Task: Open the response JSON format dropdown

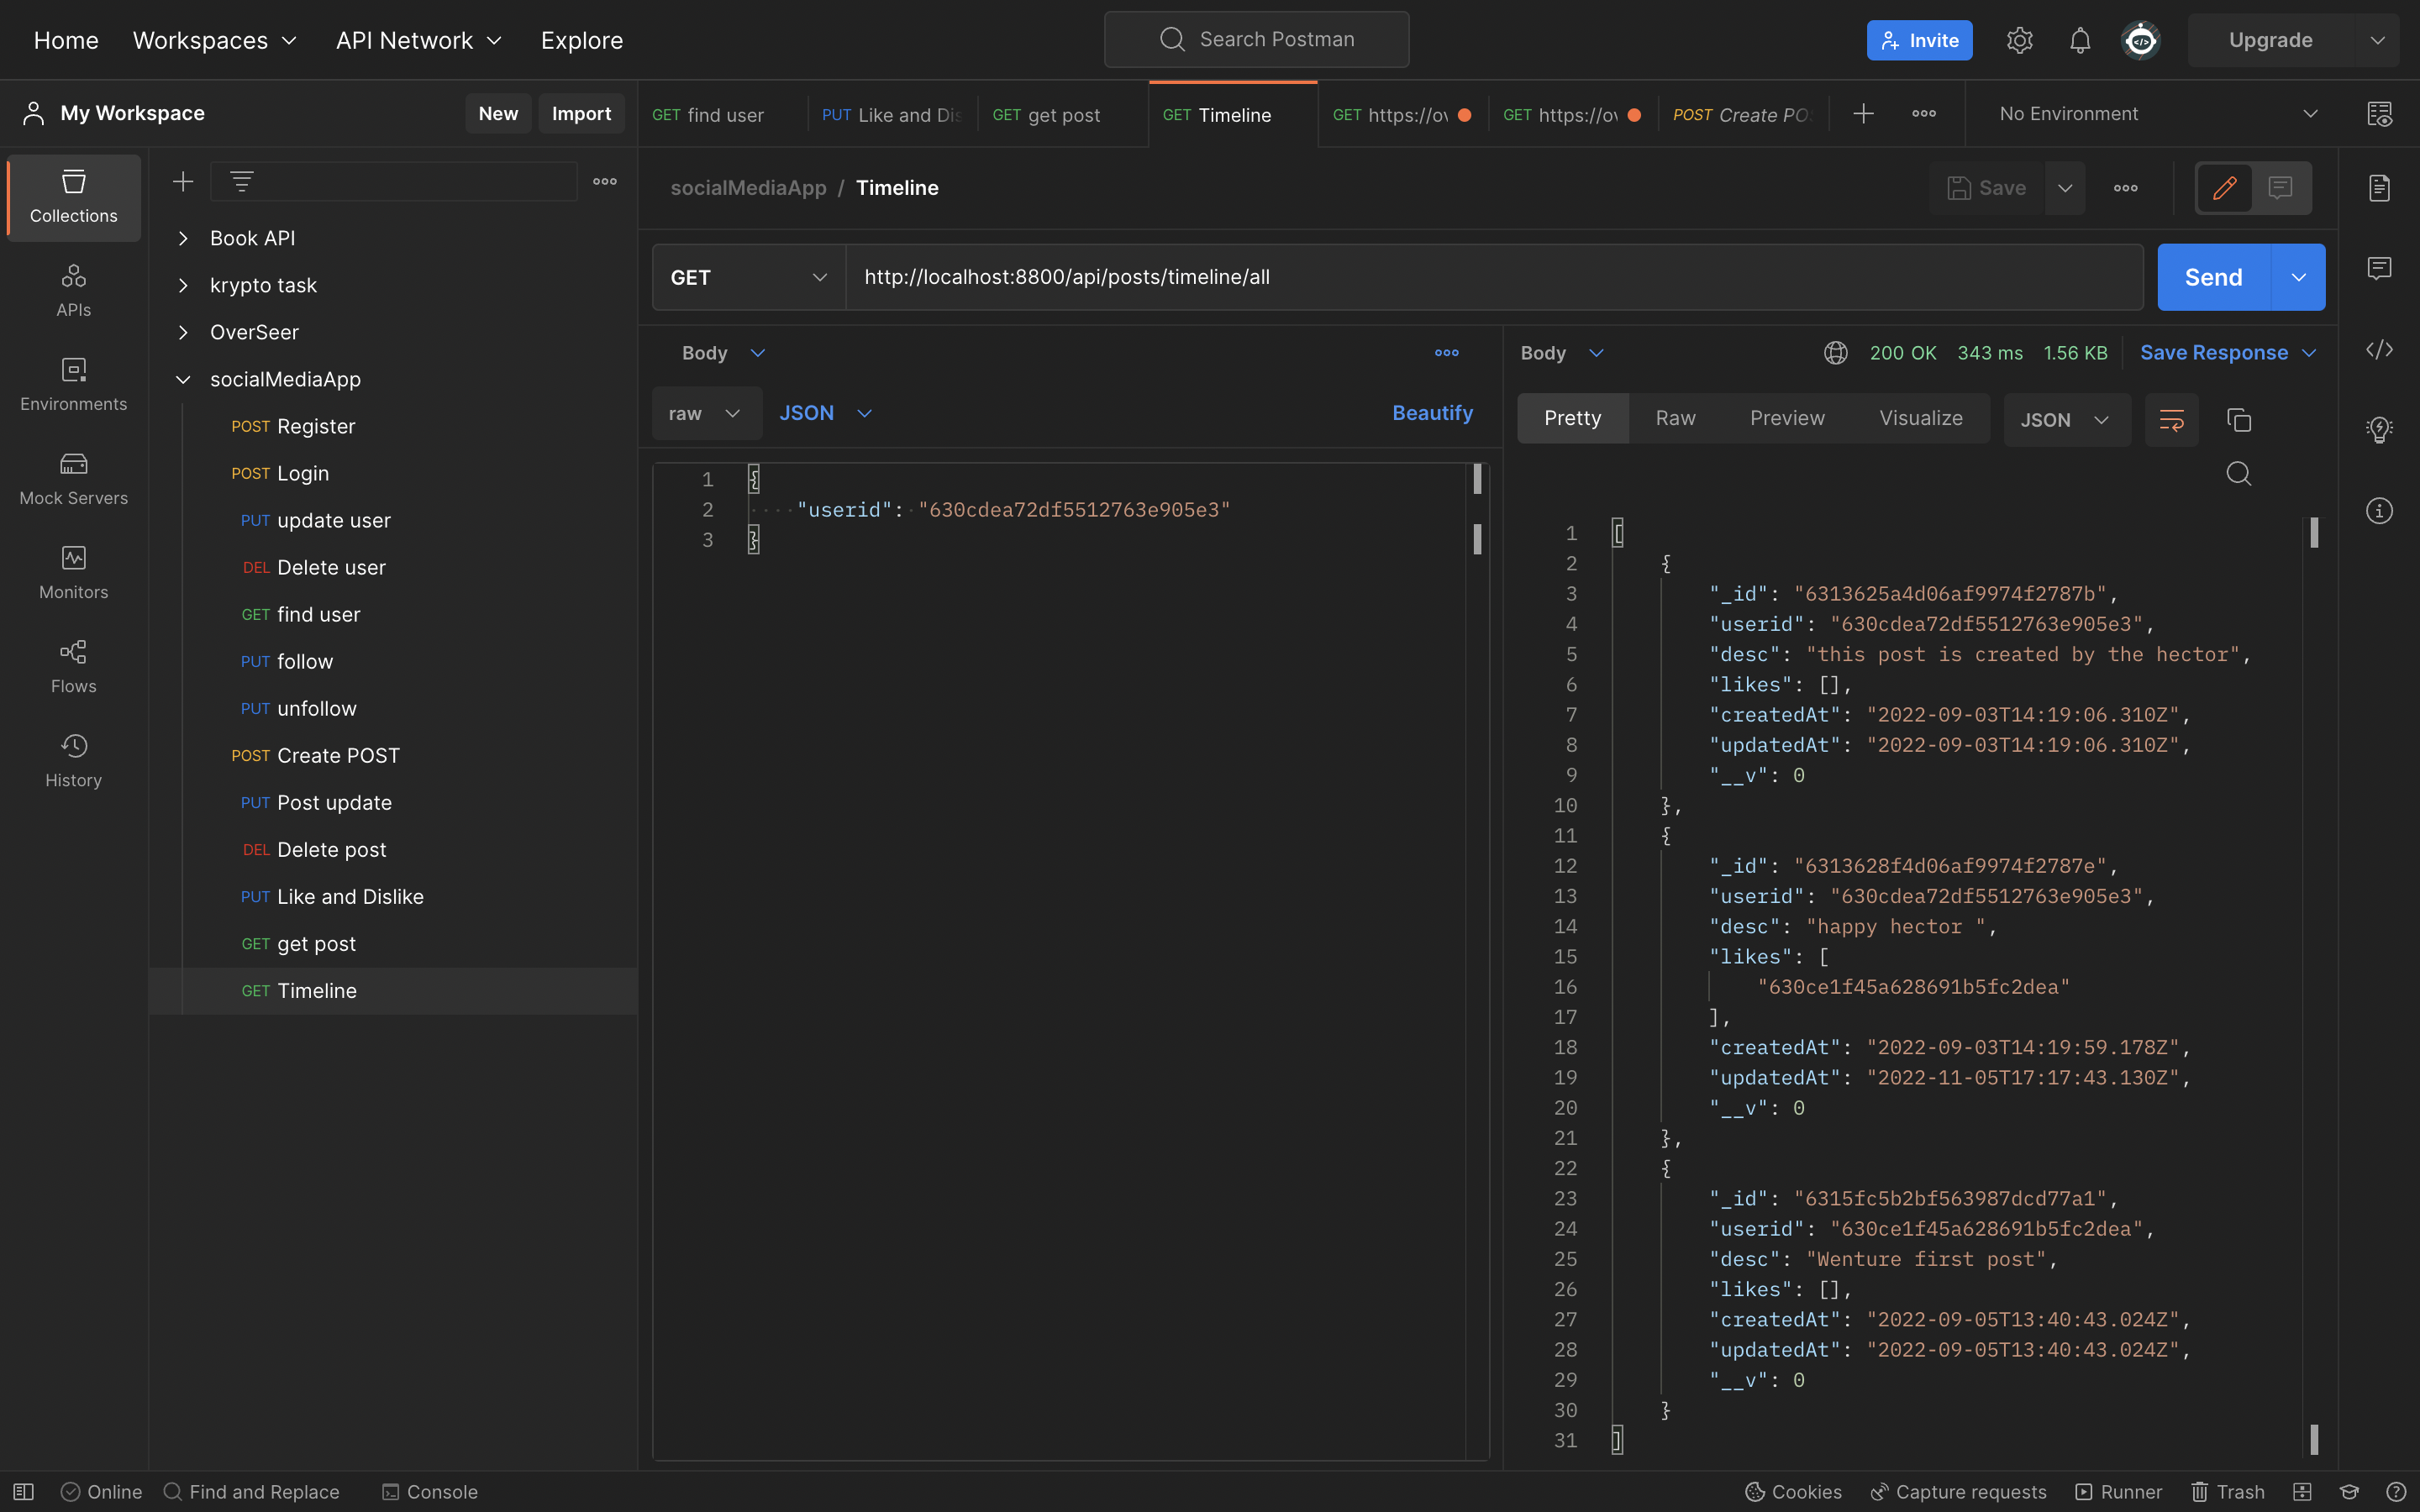Action: 2066,420
